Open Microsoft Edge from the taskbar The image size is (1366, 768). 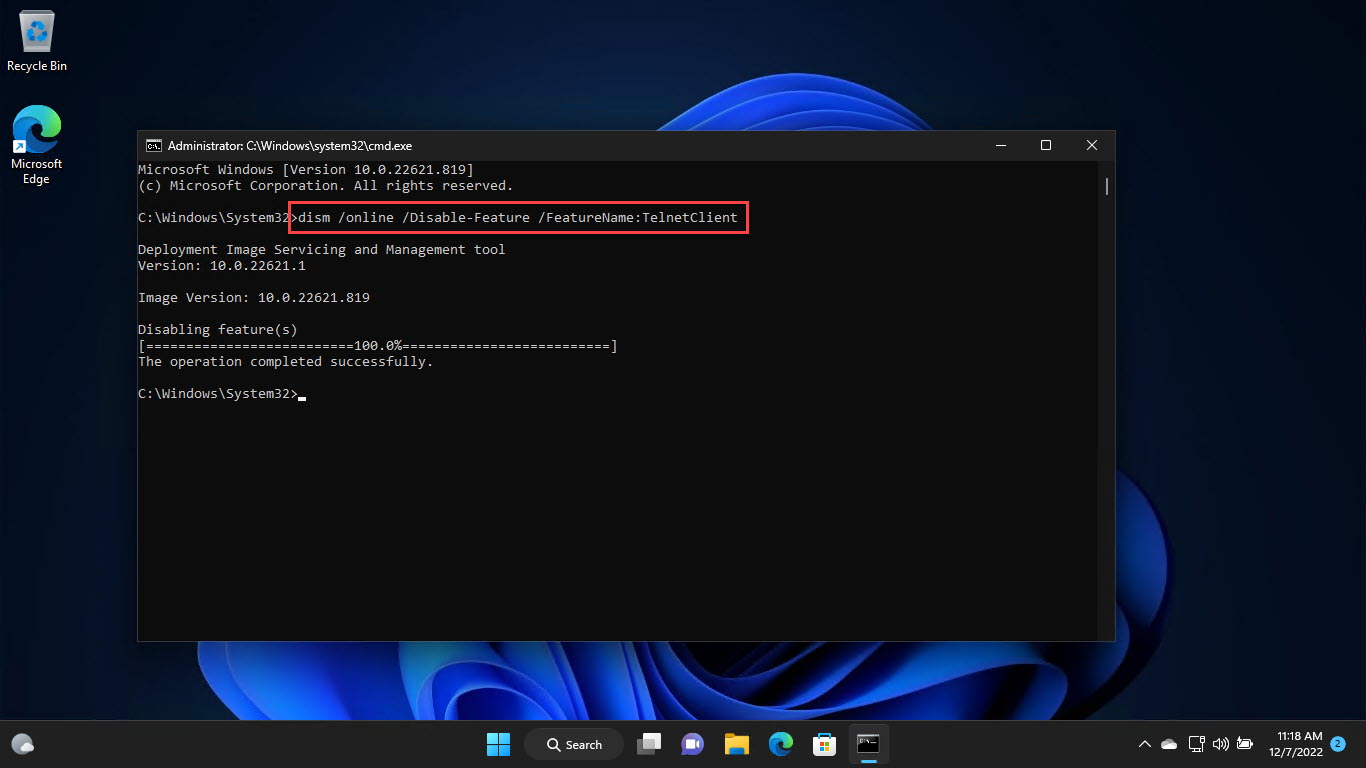click(x=780, y=744)
